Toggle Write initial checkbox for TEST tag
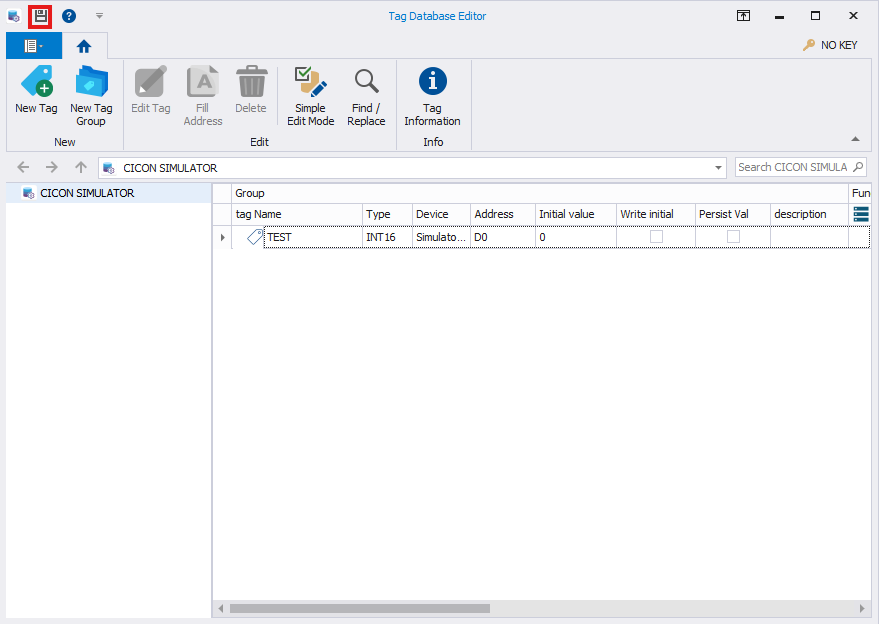 (x=656, y=237)
